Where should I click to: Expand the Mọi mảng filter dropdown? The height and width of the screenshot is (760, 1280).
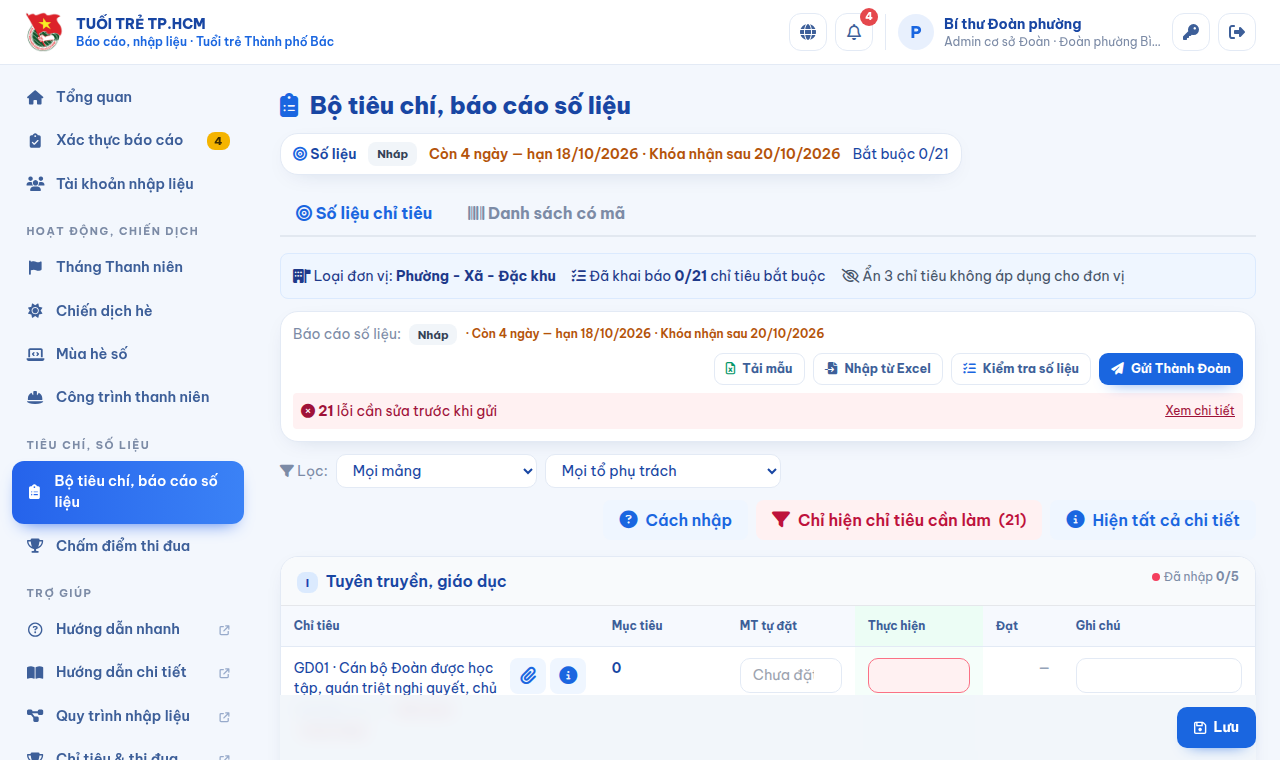pyautogui.click(x=437, y=471)
